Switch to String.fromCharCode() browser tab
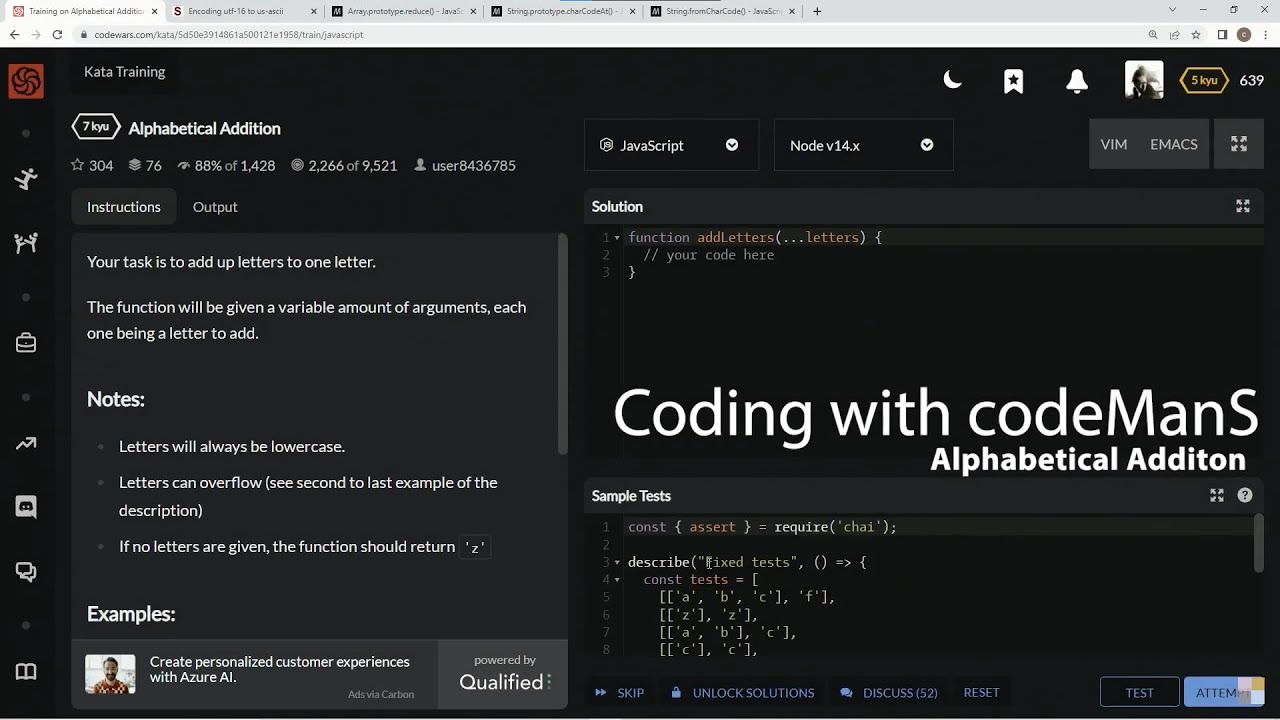 (724, 12)
